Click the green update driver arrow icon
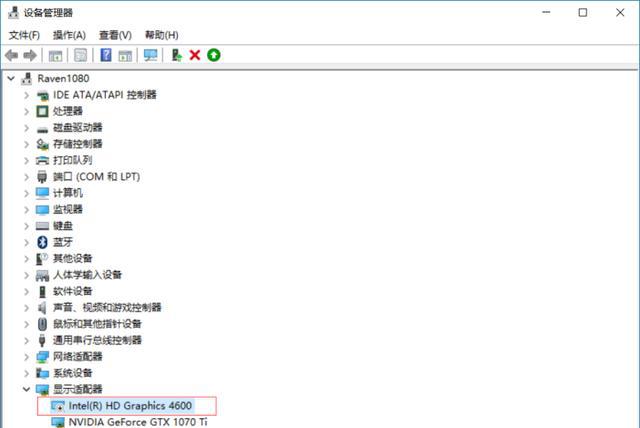Viewport: 640px width, 428px height. tap(213, 55)
